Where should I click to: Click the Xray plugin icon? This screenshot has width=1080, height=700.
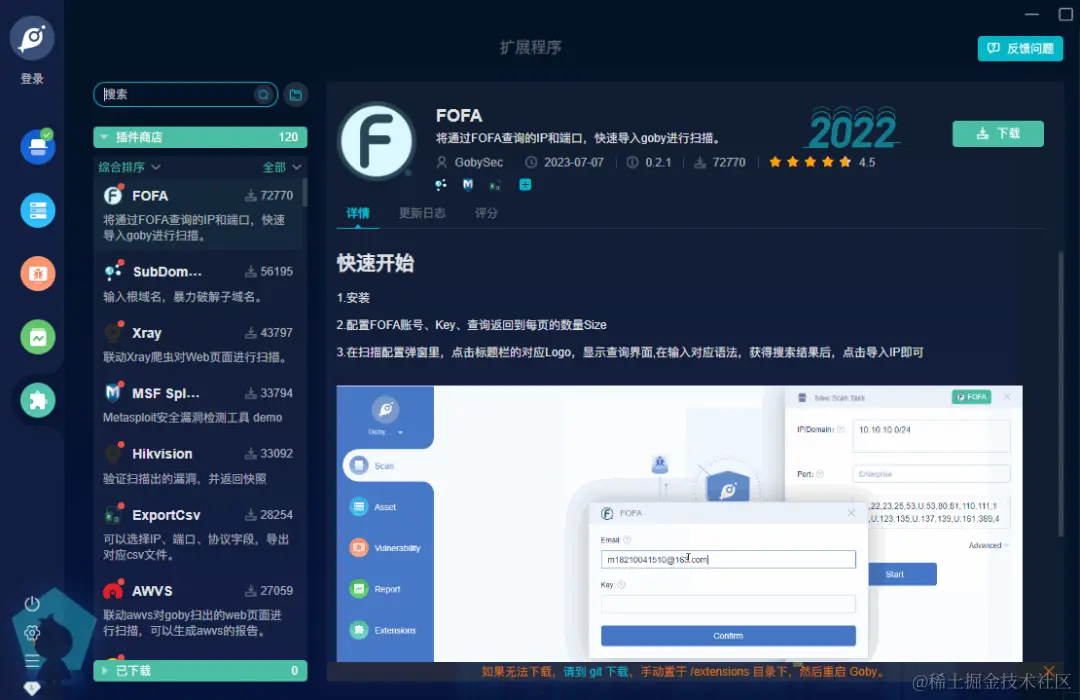113,333
